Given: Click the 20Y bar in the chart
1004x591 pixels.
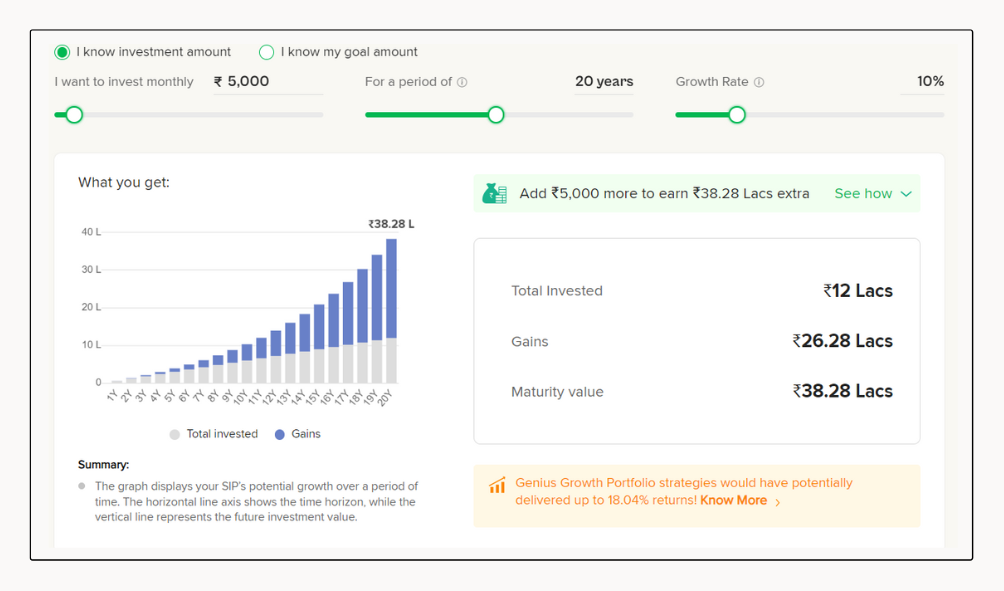Looking at the screenshot, I should pyautogui.click(x=391, y=310).
